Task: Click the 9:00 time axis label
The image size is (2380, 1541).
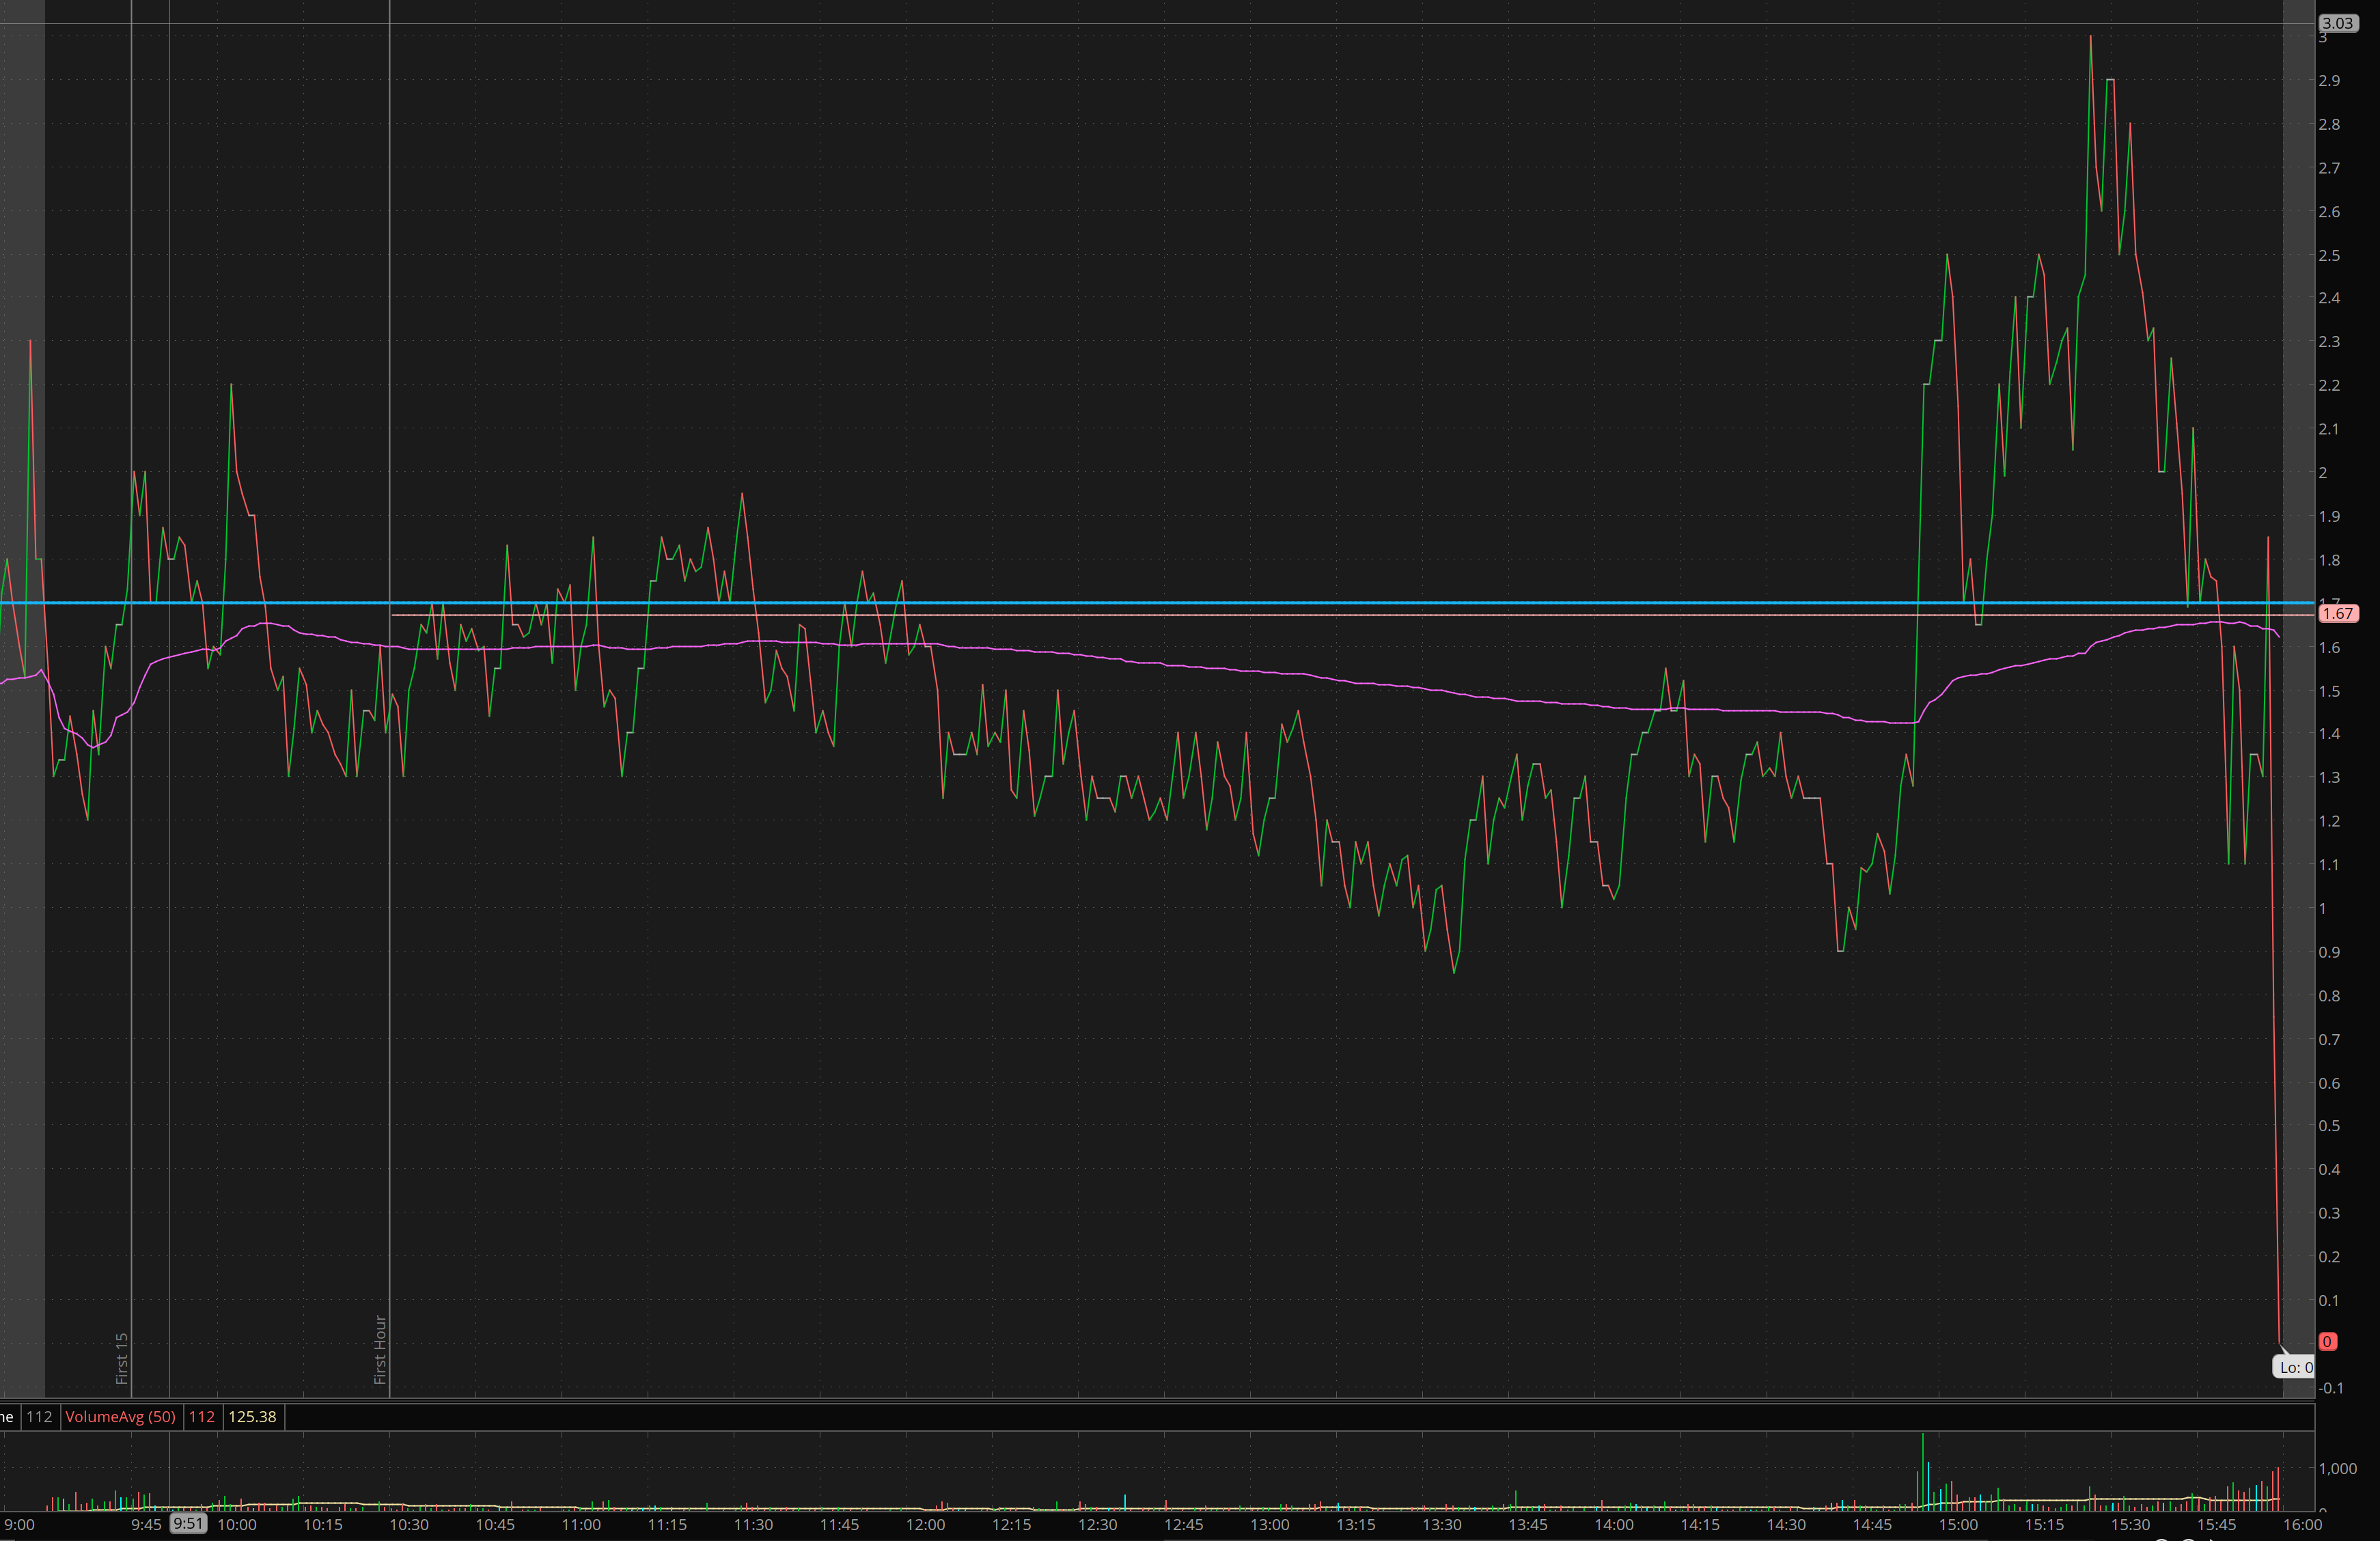Action: (19, 1525)
